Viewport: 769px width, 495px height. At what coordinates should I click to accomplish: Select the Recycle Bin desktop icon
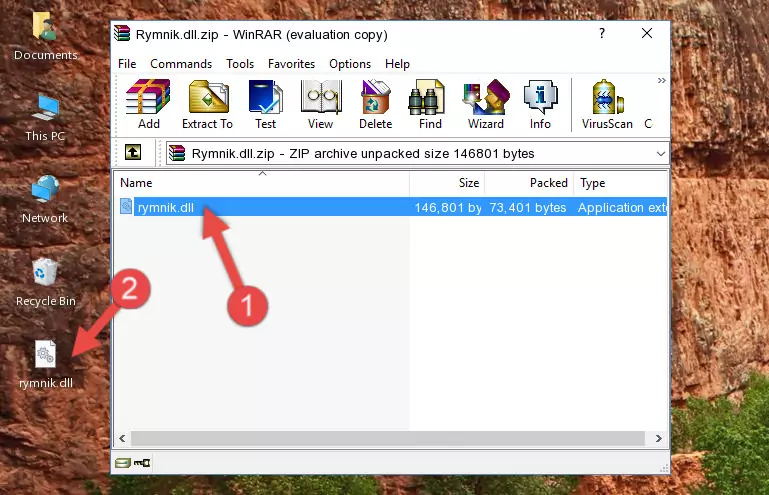coord(46,283)
